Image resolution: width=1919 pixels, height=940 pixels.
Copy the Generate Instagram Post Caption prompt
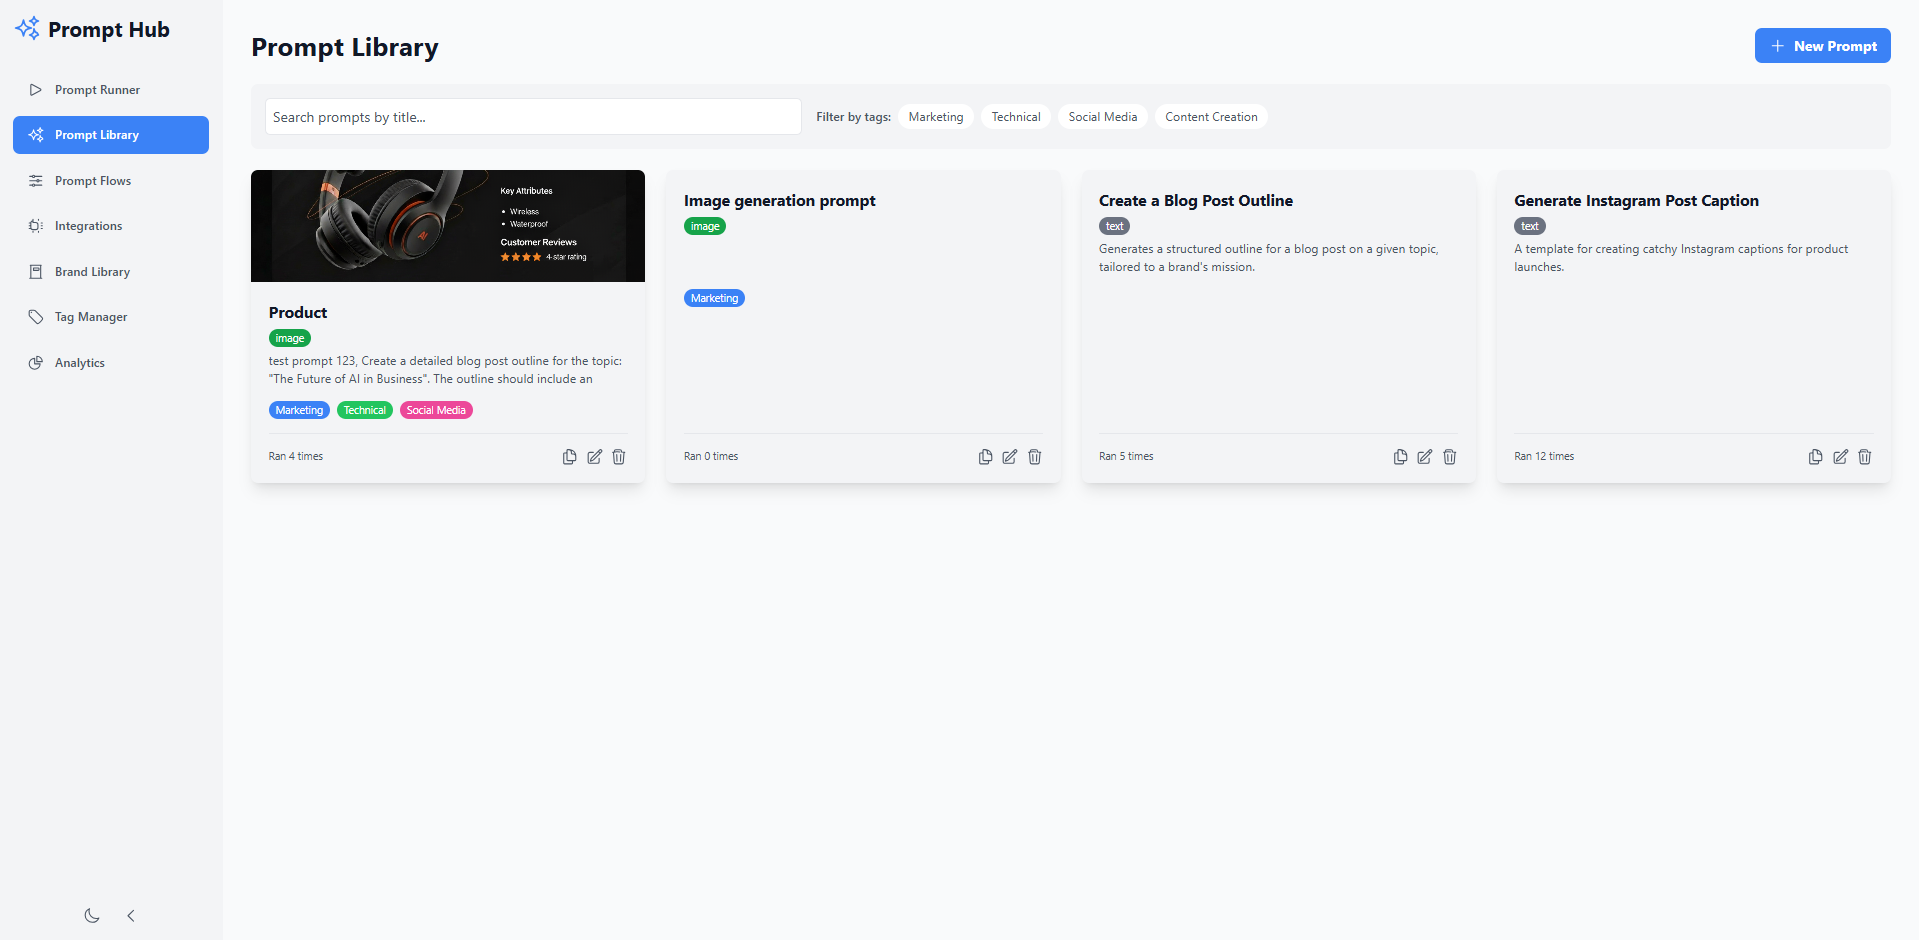click(x=1815, y=457)
